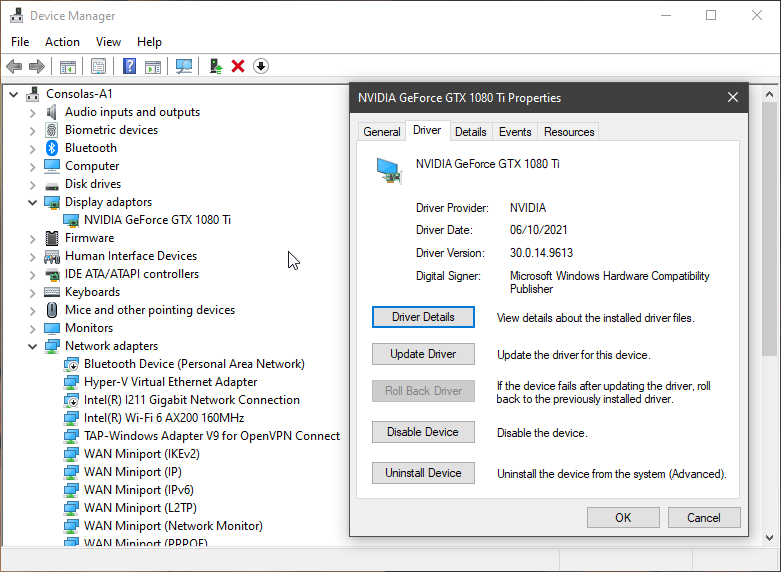Image resolution: width=781 pixels, height=572 pixels.
Task: Click the IDE ATA/ATAPI controllers icon
Action: 52,274
